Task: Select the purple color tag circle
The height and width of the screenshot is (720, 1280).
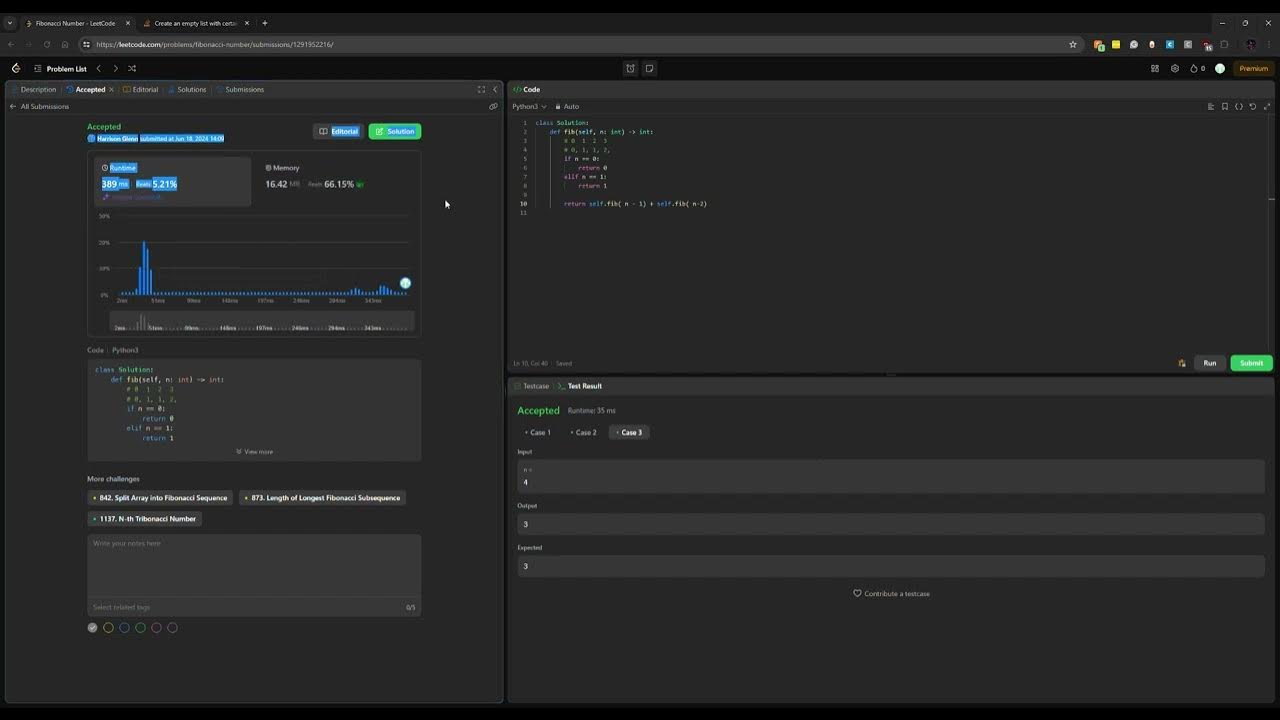Action: tap(172, 628)
